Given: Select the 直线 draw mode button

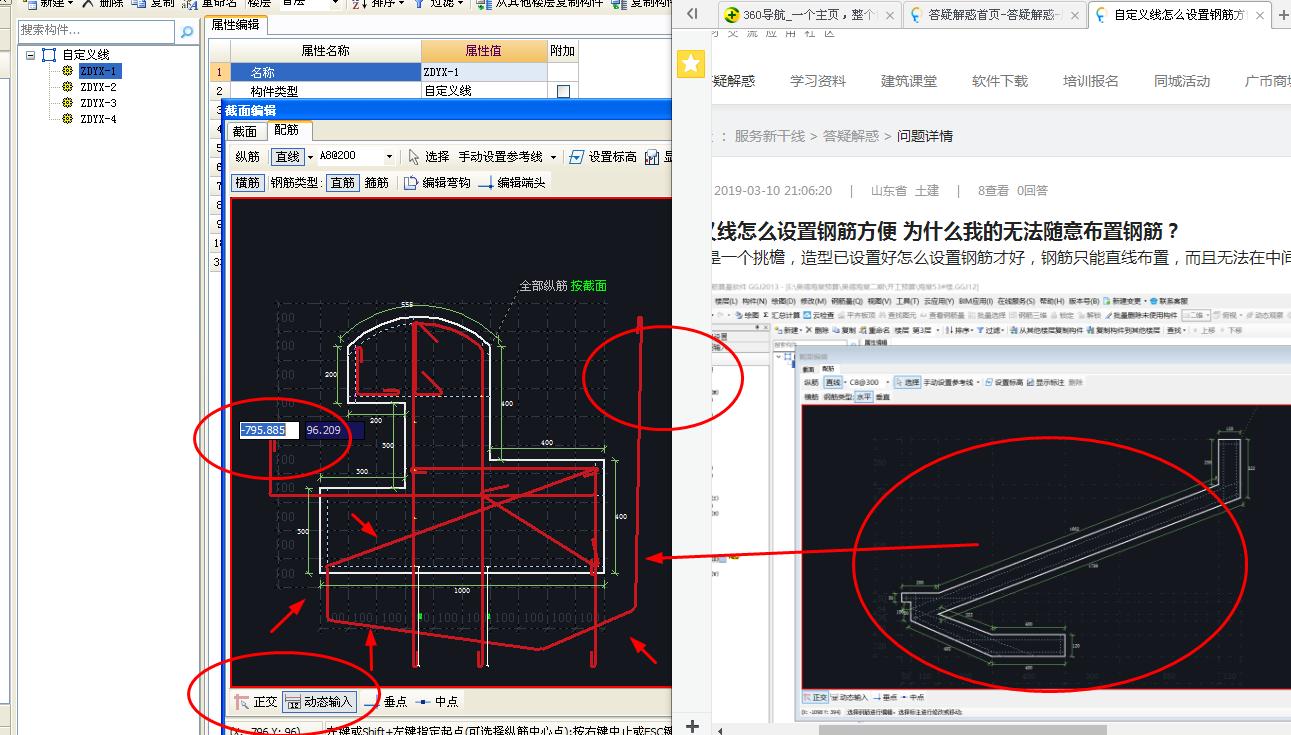Looking at the screenshot, I should tap(288, 157).
